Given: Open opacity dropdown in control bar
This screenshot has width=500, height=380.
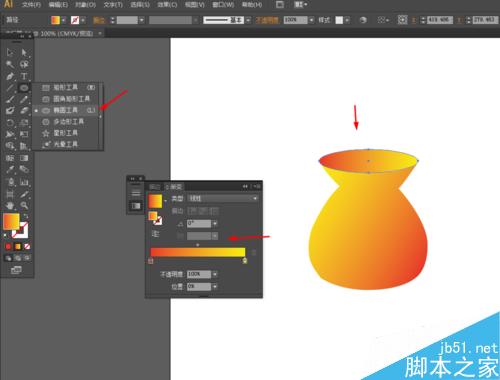Looking at the screenshot, I should pyautogui.click(x=311, y=20).
